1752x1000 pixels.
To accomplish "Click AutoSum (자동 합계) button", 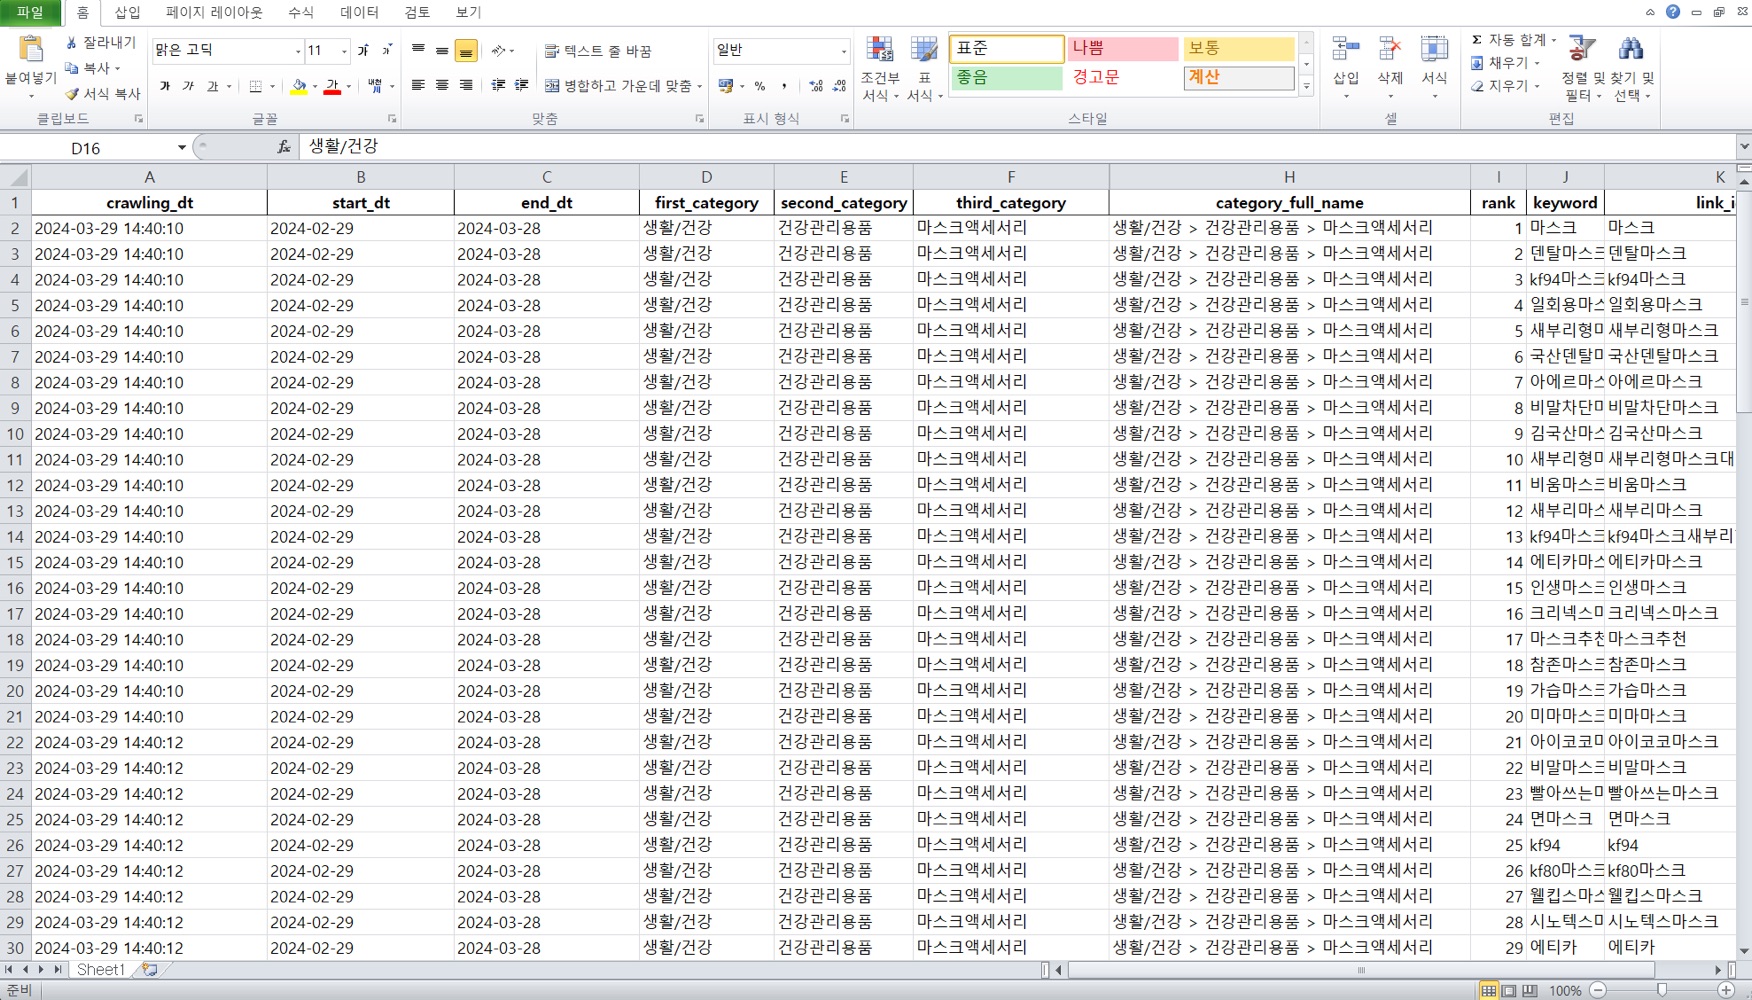I will pos(1513,40).
